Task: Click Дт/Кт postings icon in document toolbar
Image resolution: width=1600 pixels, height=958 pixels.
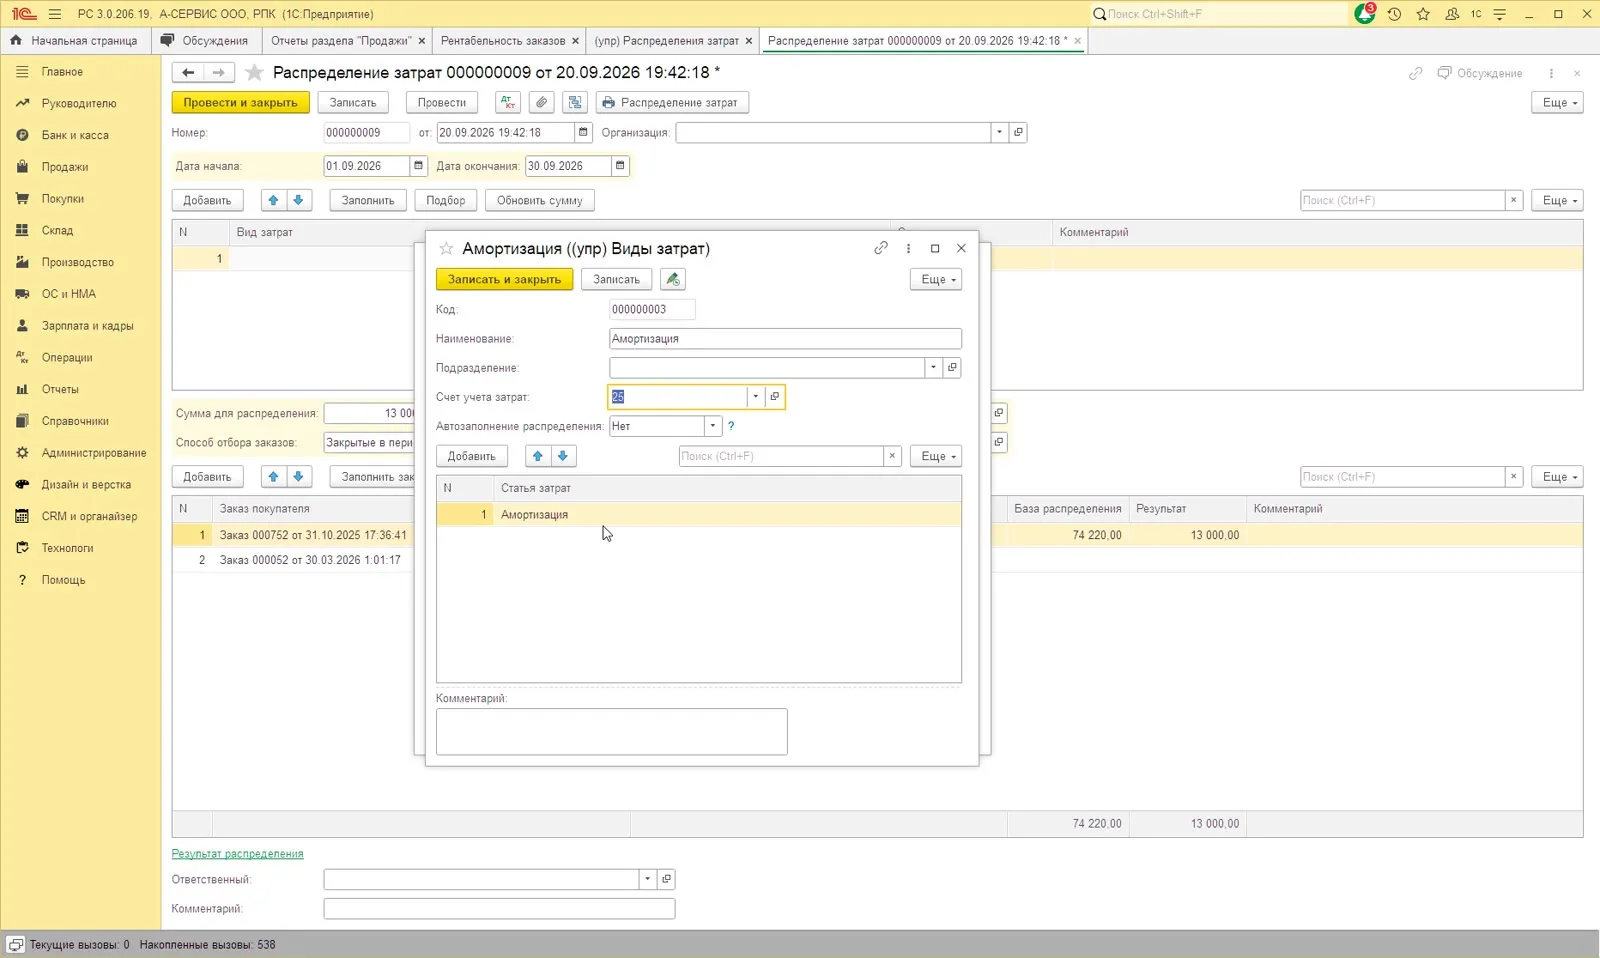Action: click(x=508, y=102)
